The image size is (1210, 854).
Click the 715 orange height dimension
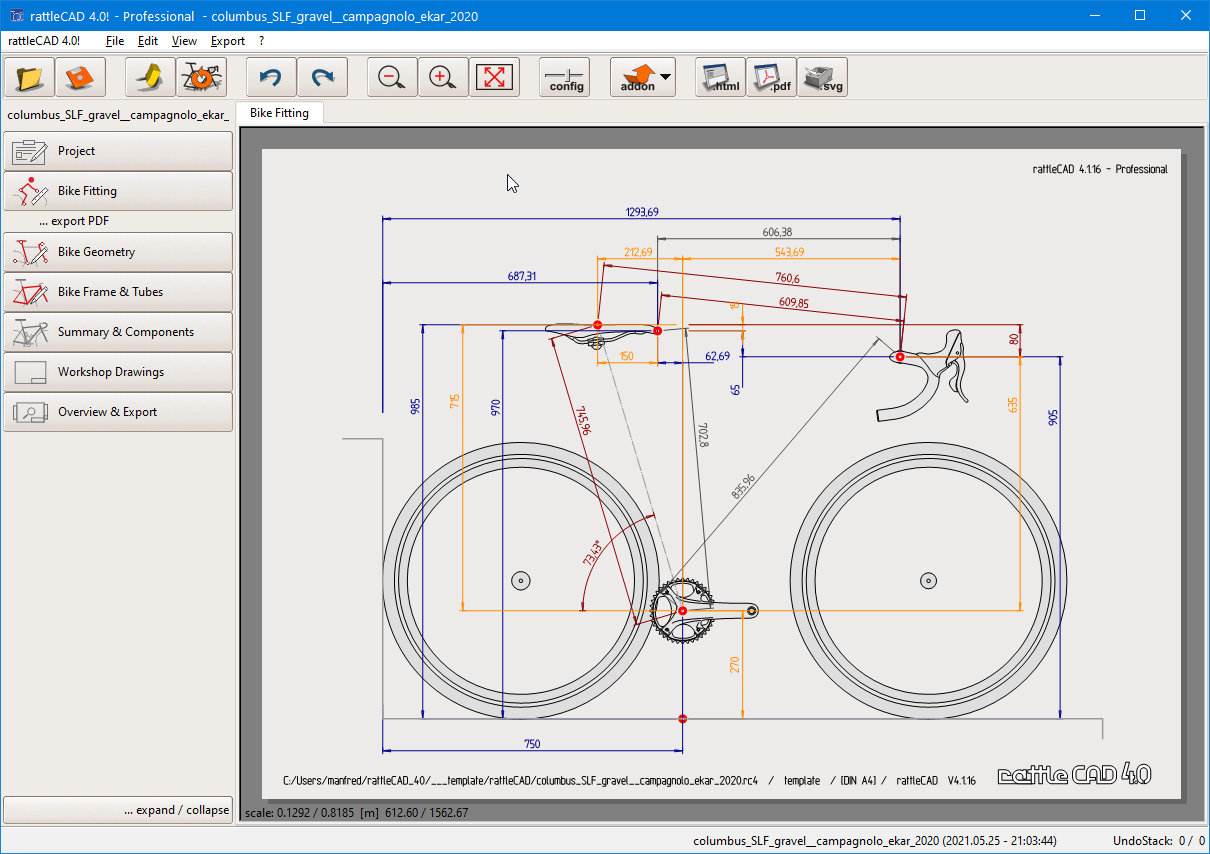(455, 401)
